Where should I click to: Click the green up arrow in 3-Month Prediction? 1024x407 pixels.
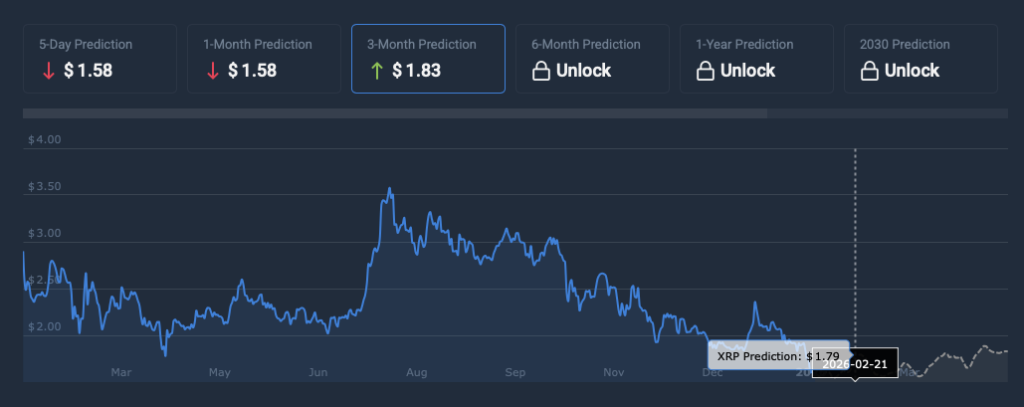375,71
